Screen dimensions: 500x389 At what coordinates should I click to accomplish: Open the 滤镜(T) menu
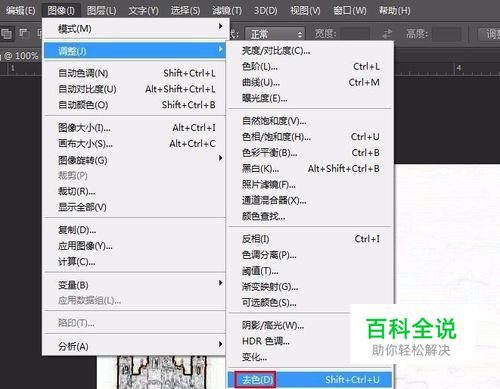pos(227,11)
